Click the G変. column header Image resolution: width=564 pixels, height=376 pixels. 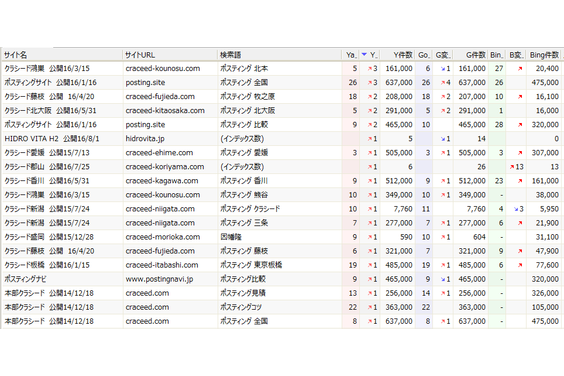pos(443,55)
